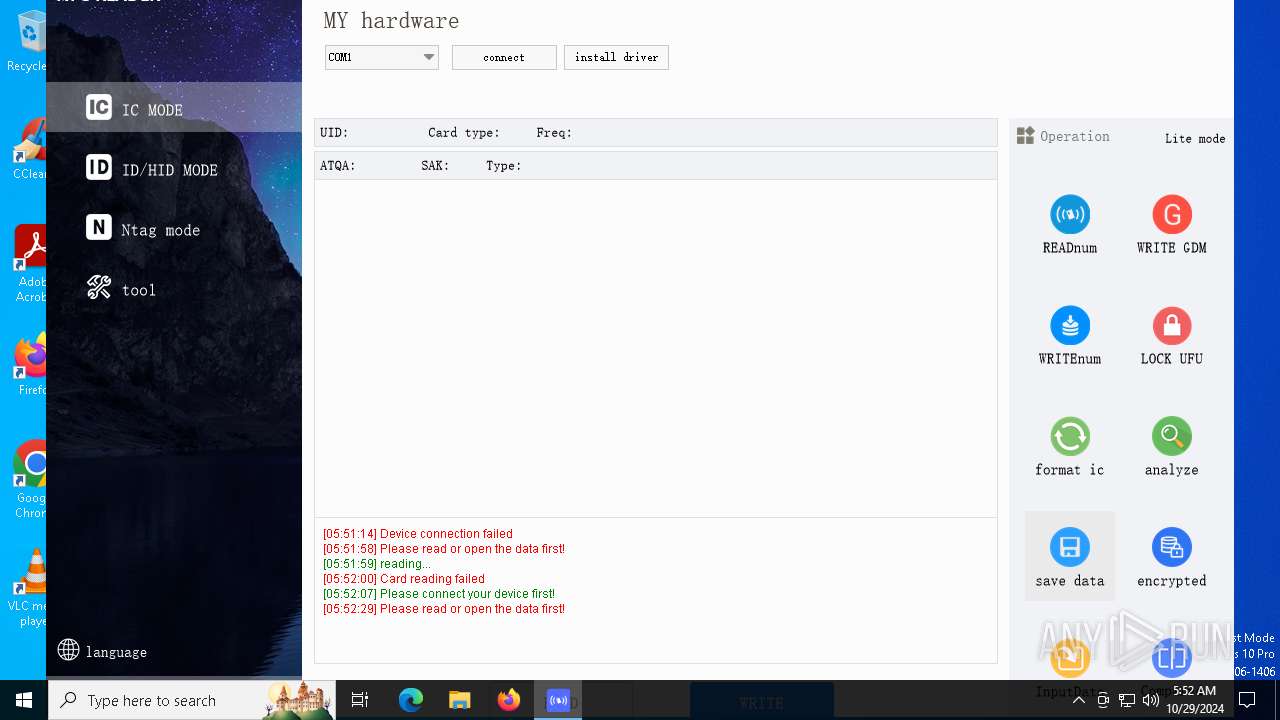The width and height of the screenshot is (1280, 720).
Task: Click inside the card data display area
Action: pyautogui.click(x=656, y=348)
